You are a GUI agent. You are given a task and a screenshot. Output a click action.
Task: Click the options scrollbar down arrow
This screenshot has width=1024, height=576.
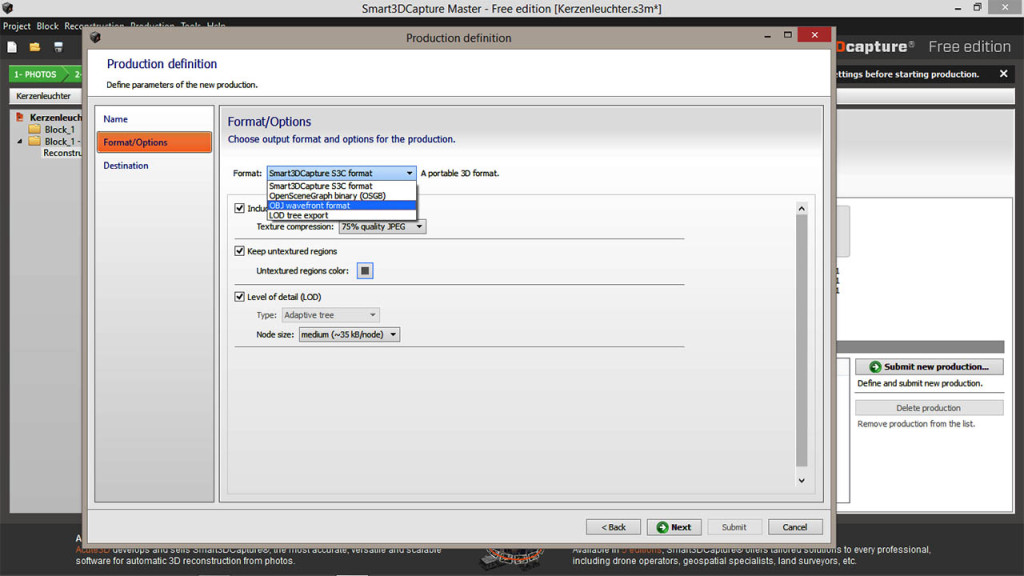coord(801,481)
